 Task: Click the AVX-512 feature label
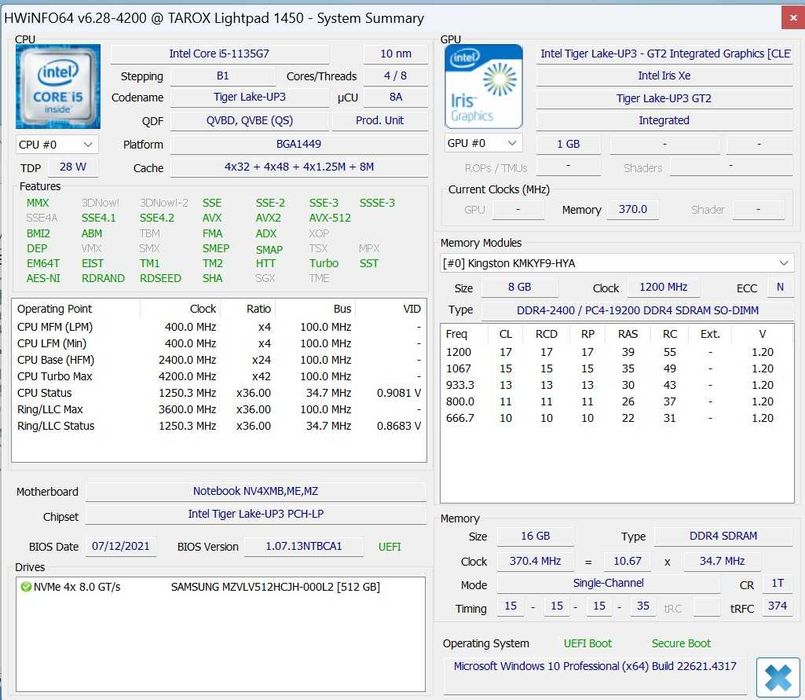click(x=330, y=218)
